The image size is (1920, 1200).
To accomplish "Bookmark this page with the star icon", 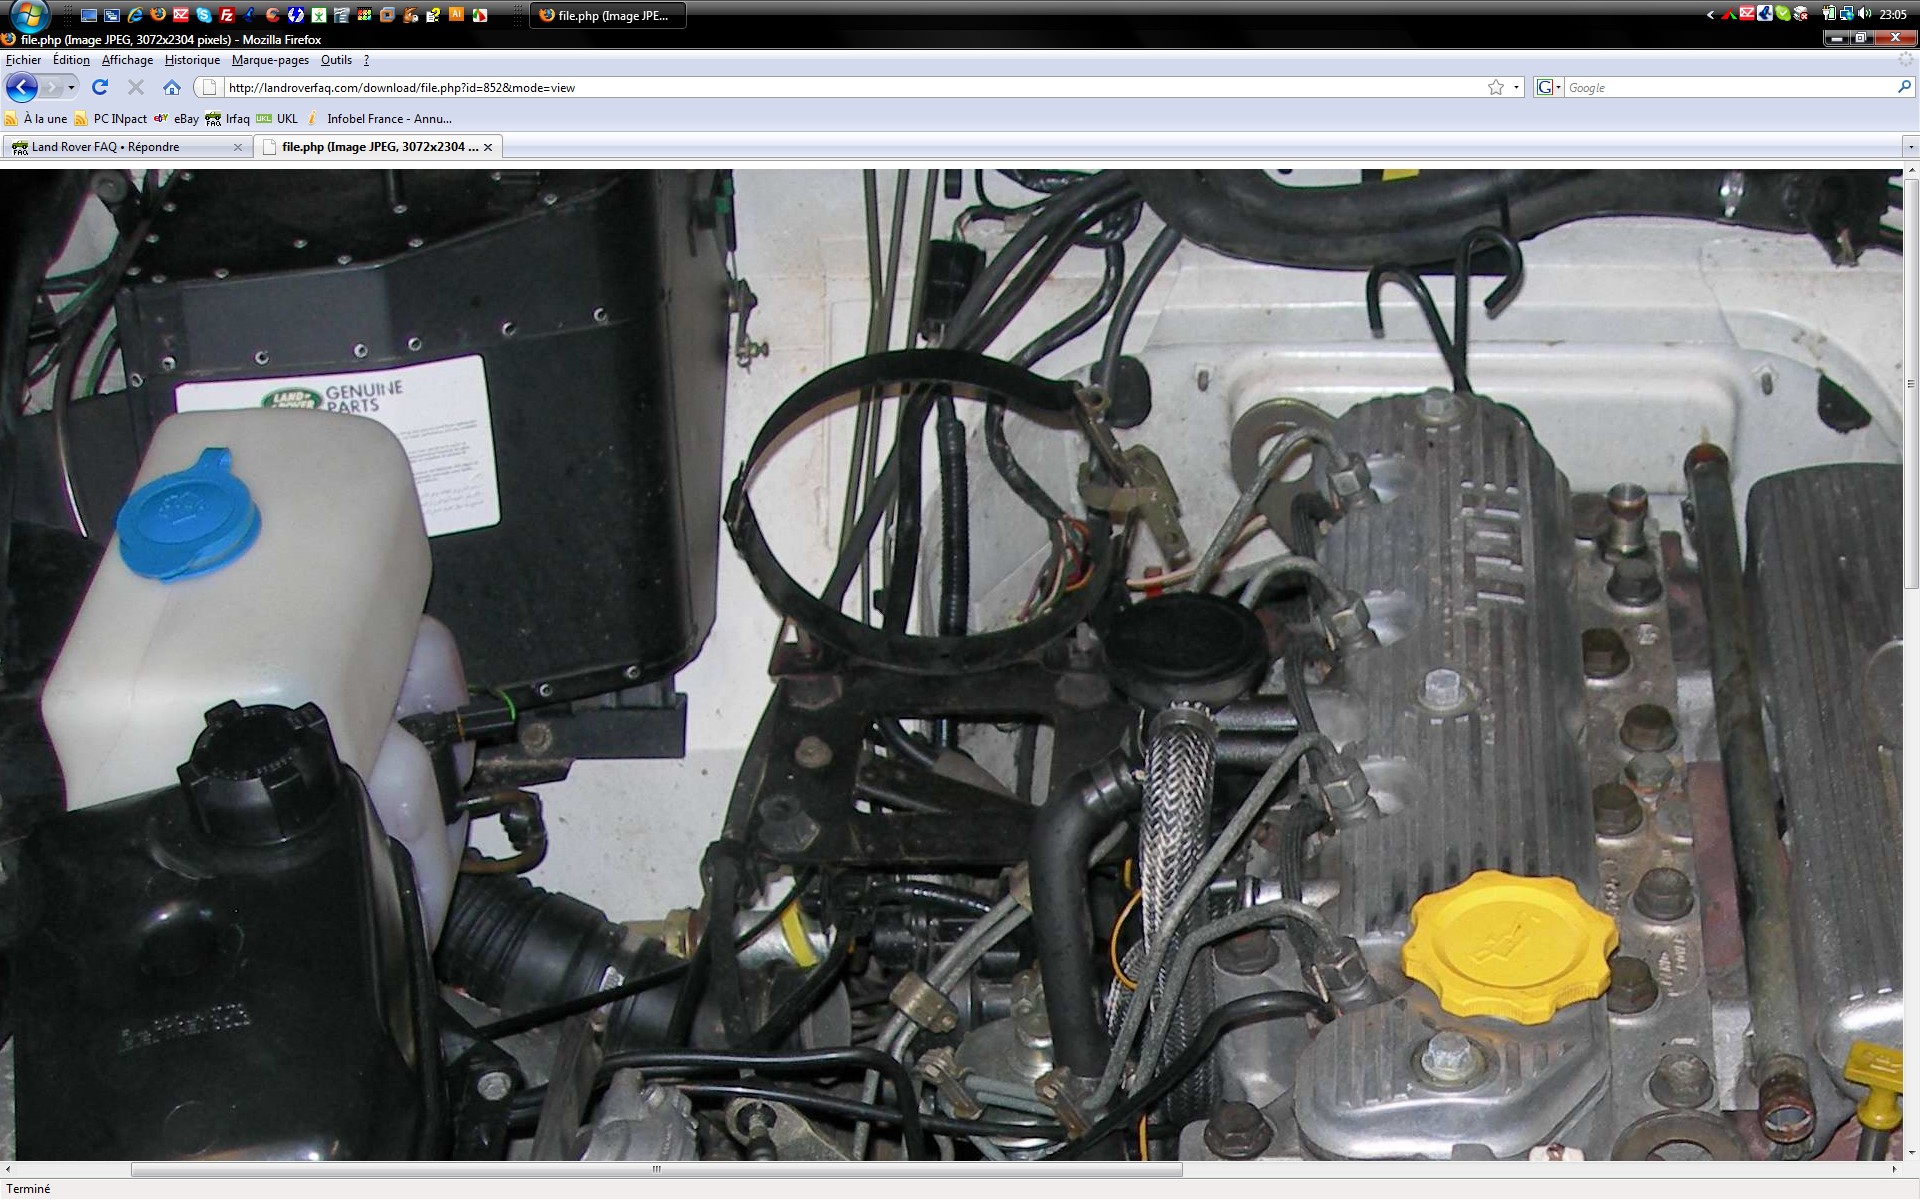I will (1495, 87).
